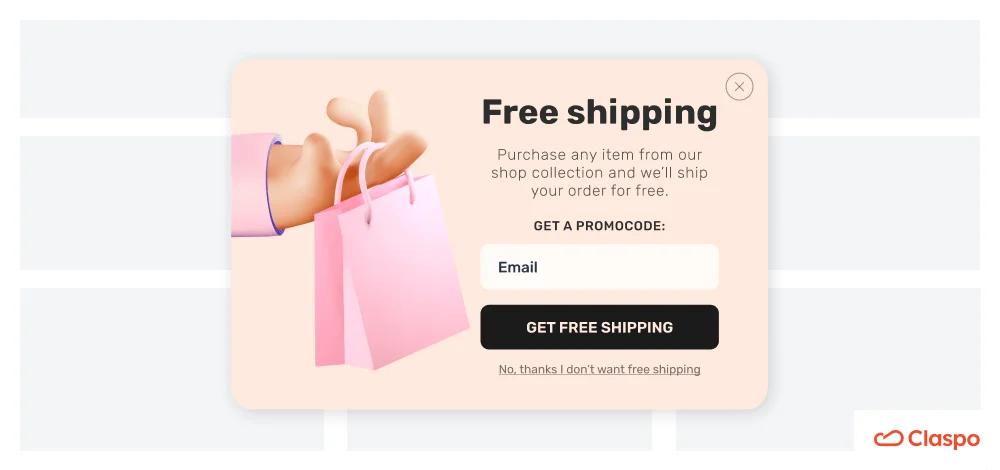Click the GET A PROMOCODE label

tap(599, 226)
